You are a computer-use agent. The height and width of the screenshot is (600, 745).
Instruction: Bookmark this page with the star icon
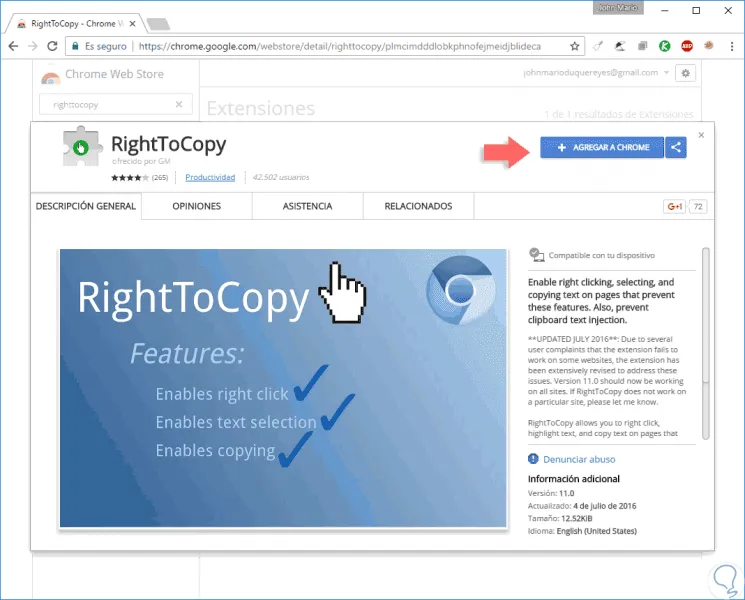coord(574,46)
